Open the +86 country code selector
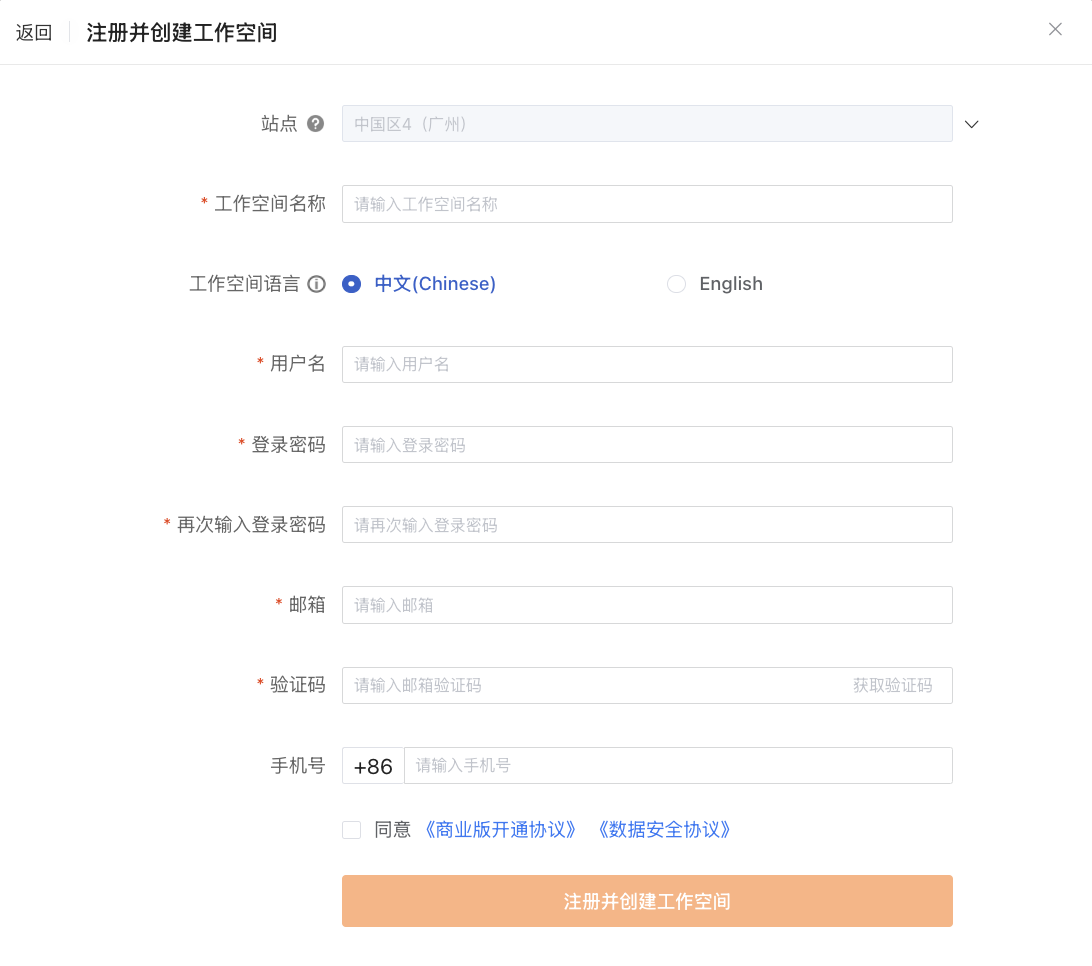The image size is (1092, 966). pyautogui.click(x=373, y=766)
